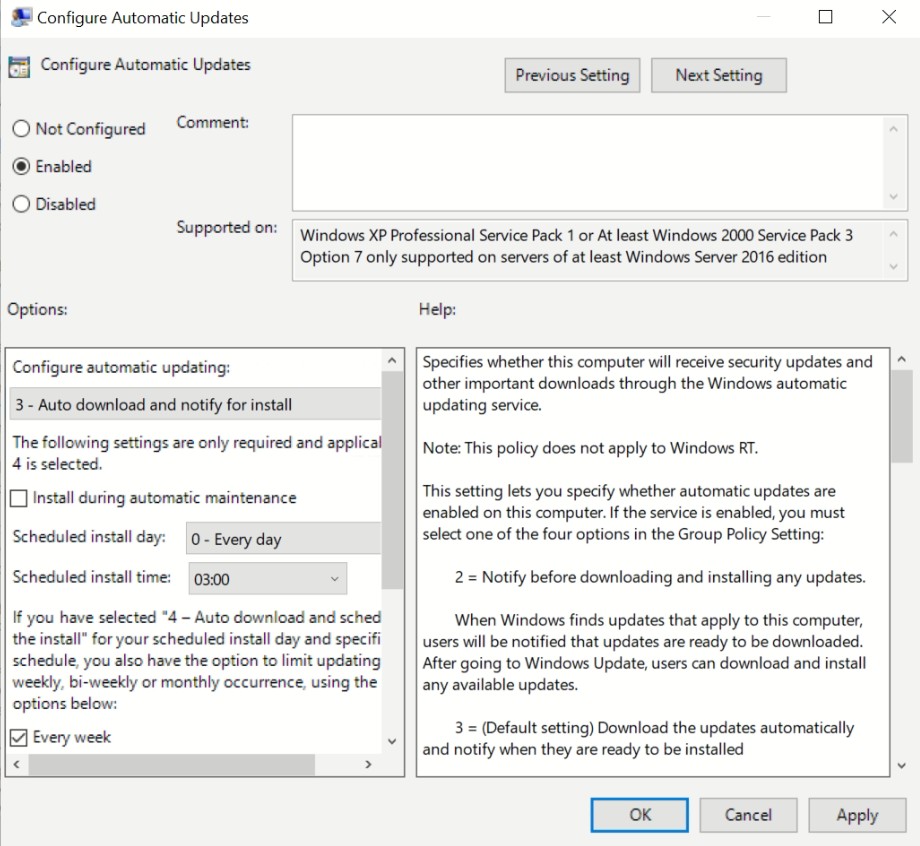This screenshot has height=846, width=920.
Task: Click Help pane vertical scrollbar thumb
Action: point(901,417)
